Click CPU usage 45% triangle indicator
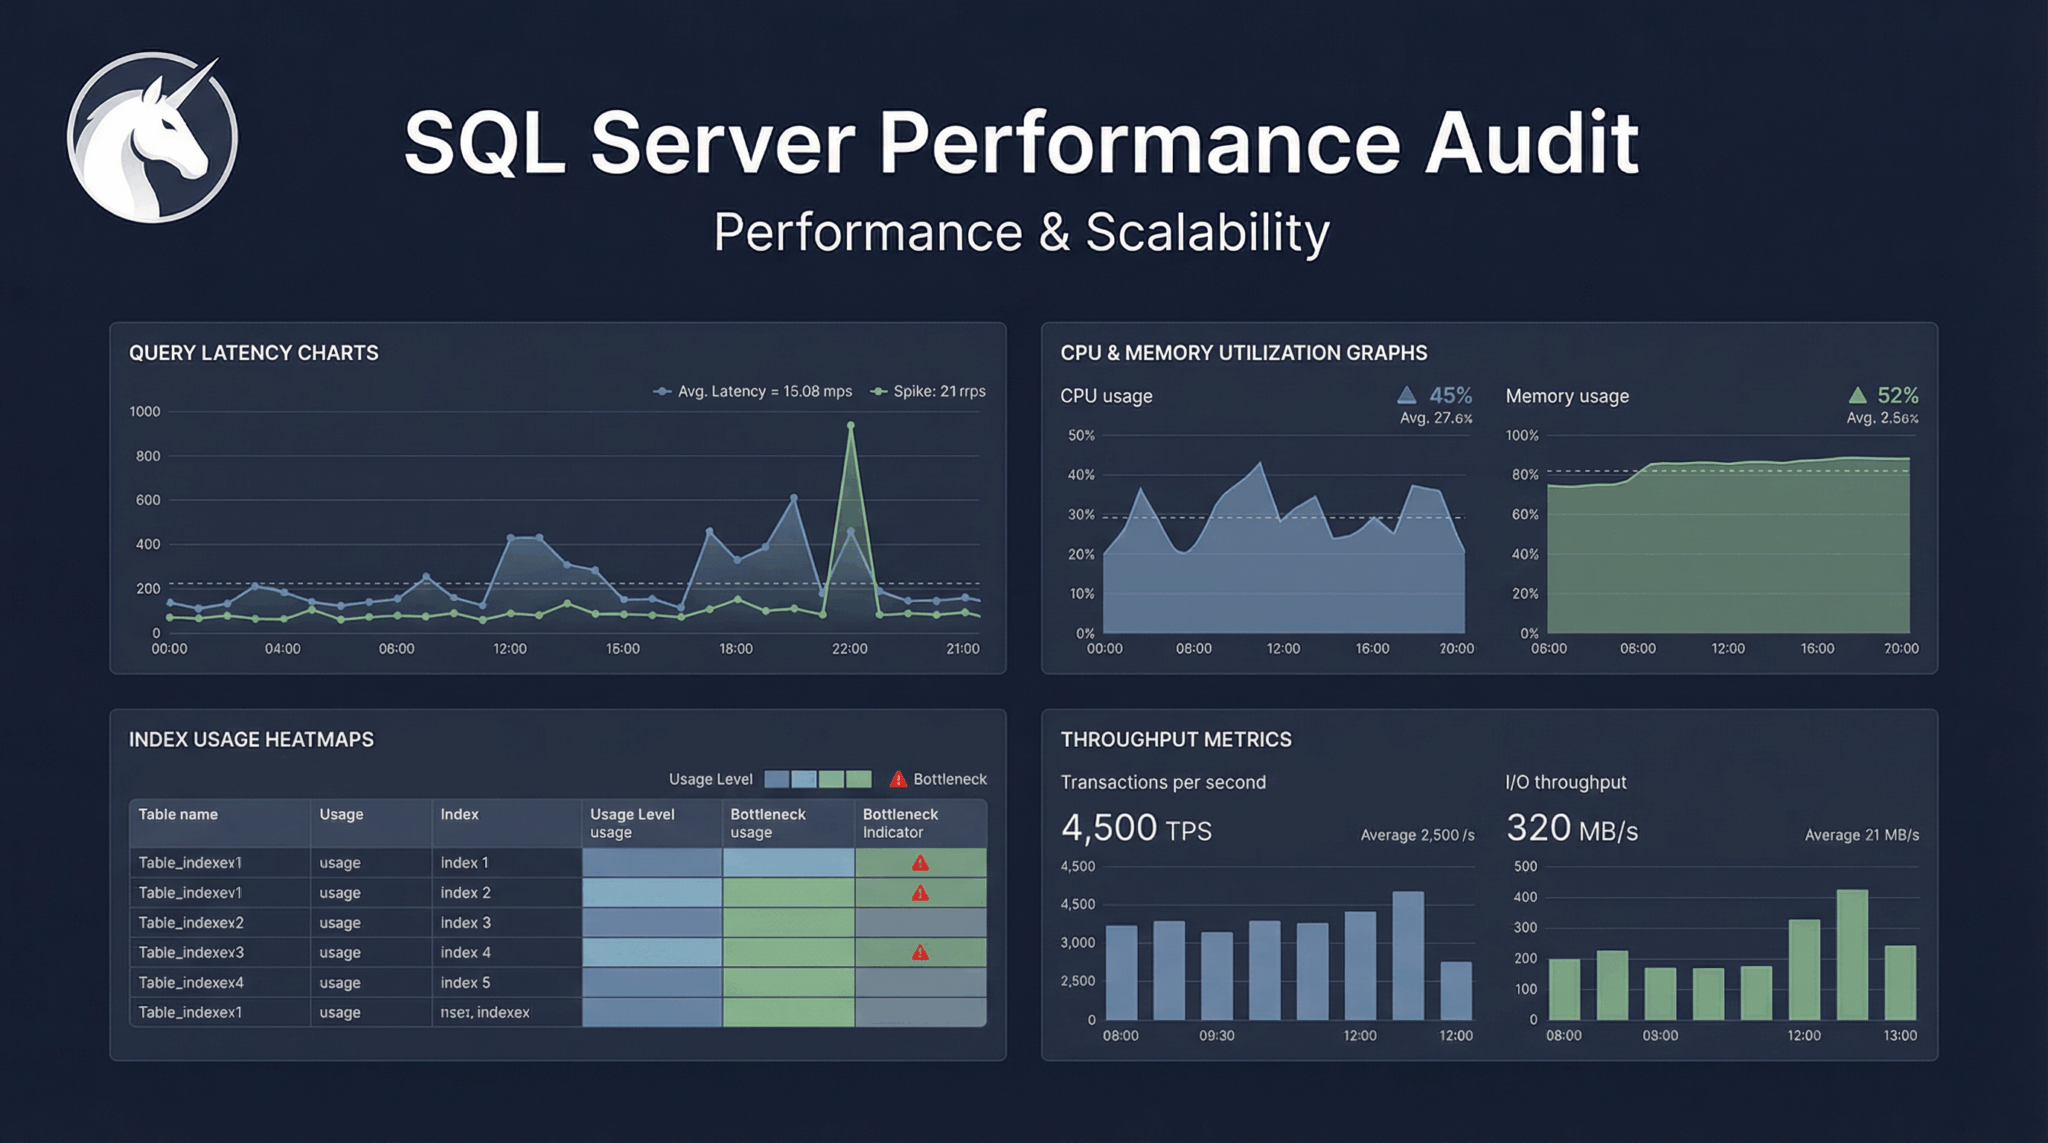 (1407, 395)
